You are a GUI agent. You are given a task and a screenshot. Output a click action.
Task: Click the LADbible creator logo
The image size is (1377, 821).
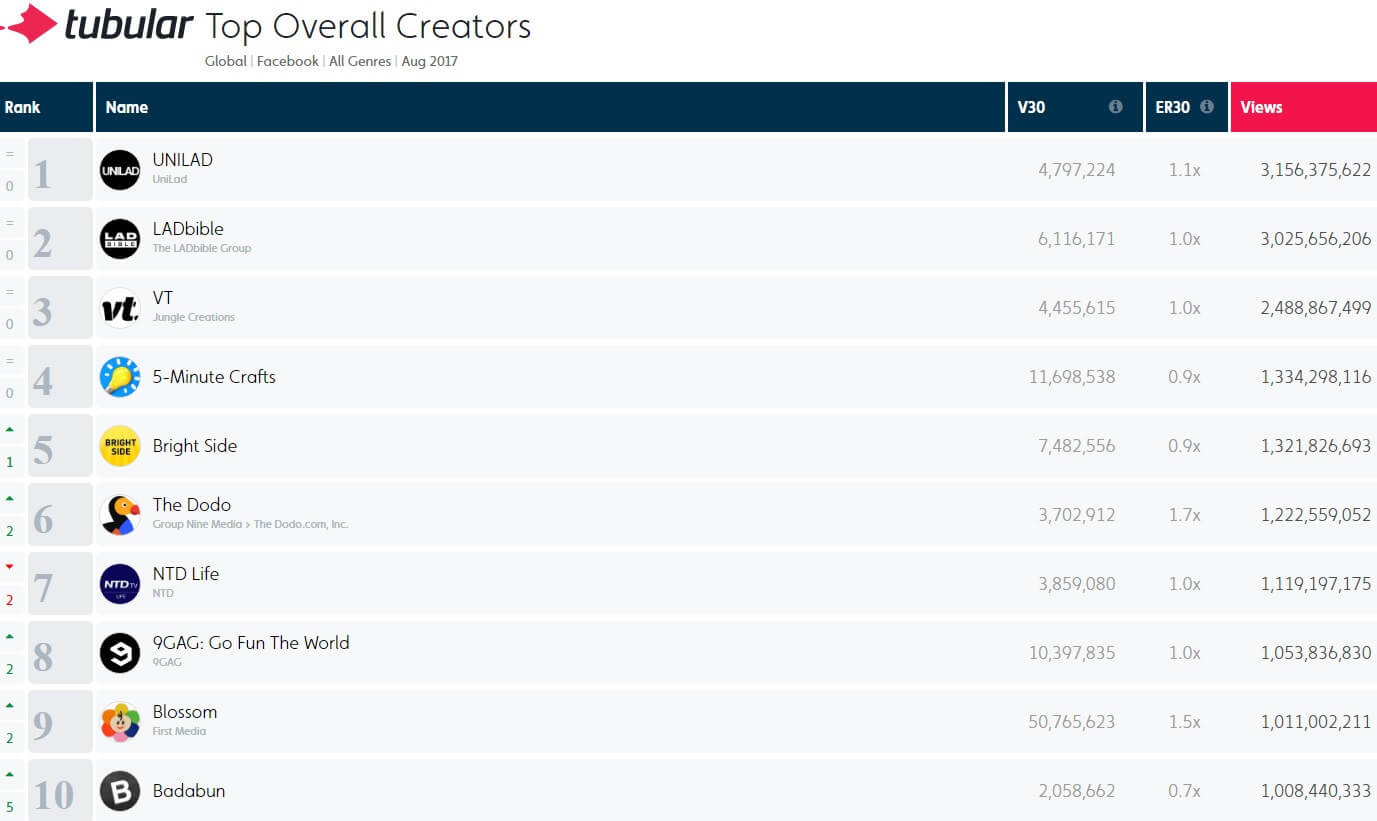120,239
